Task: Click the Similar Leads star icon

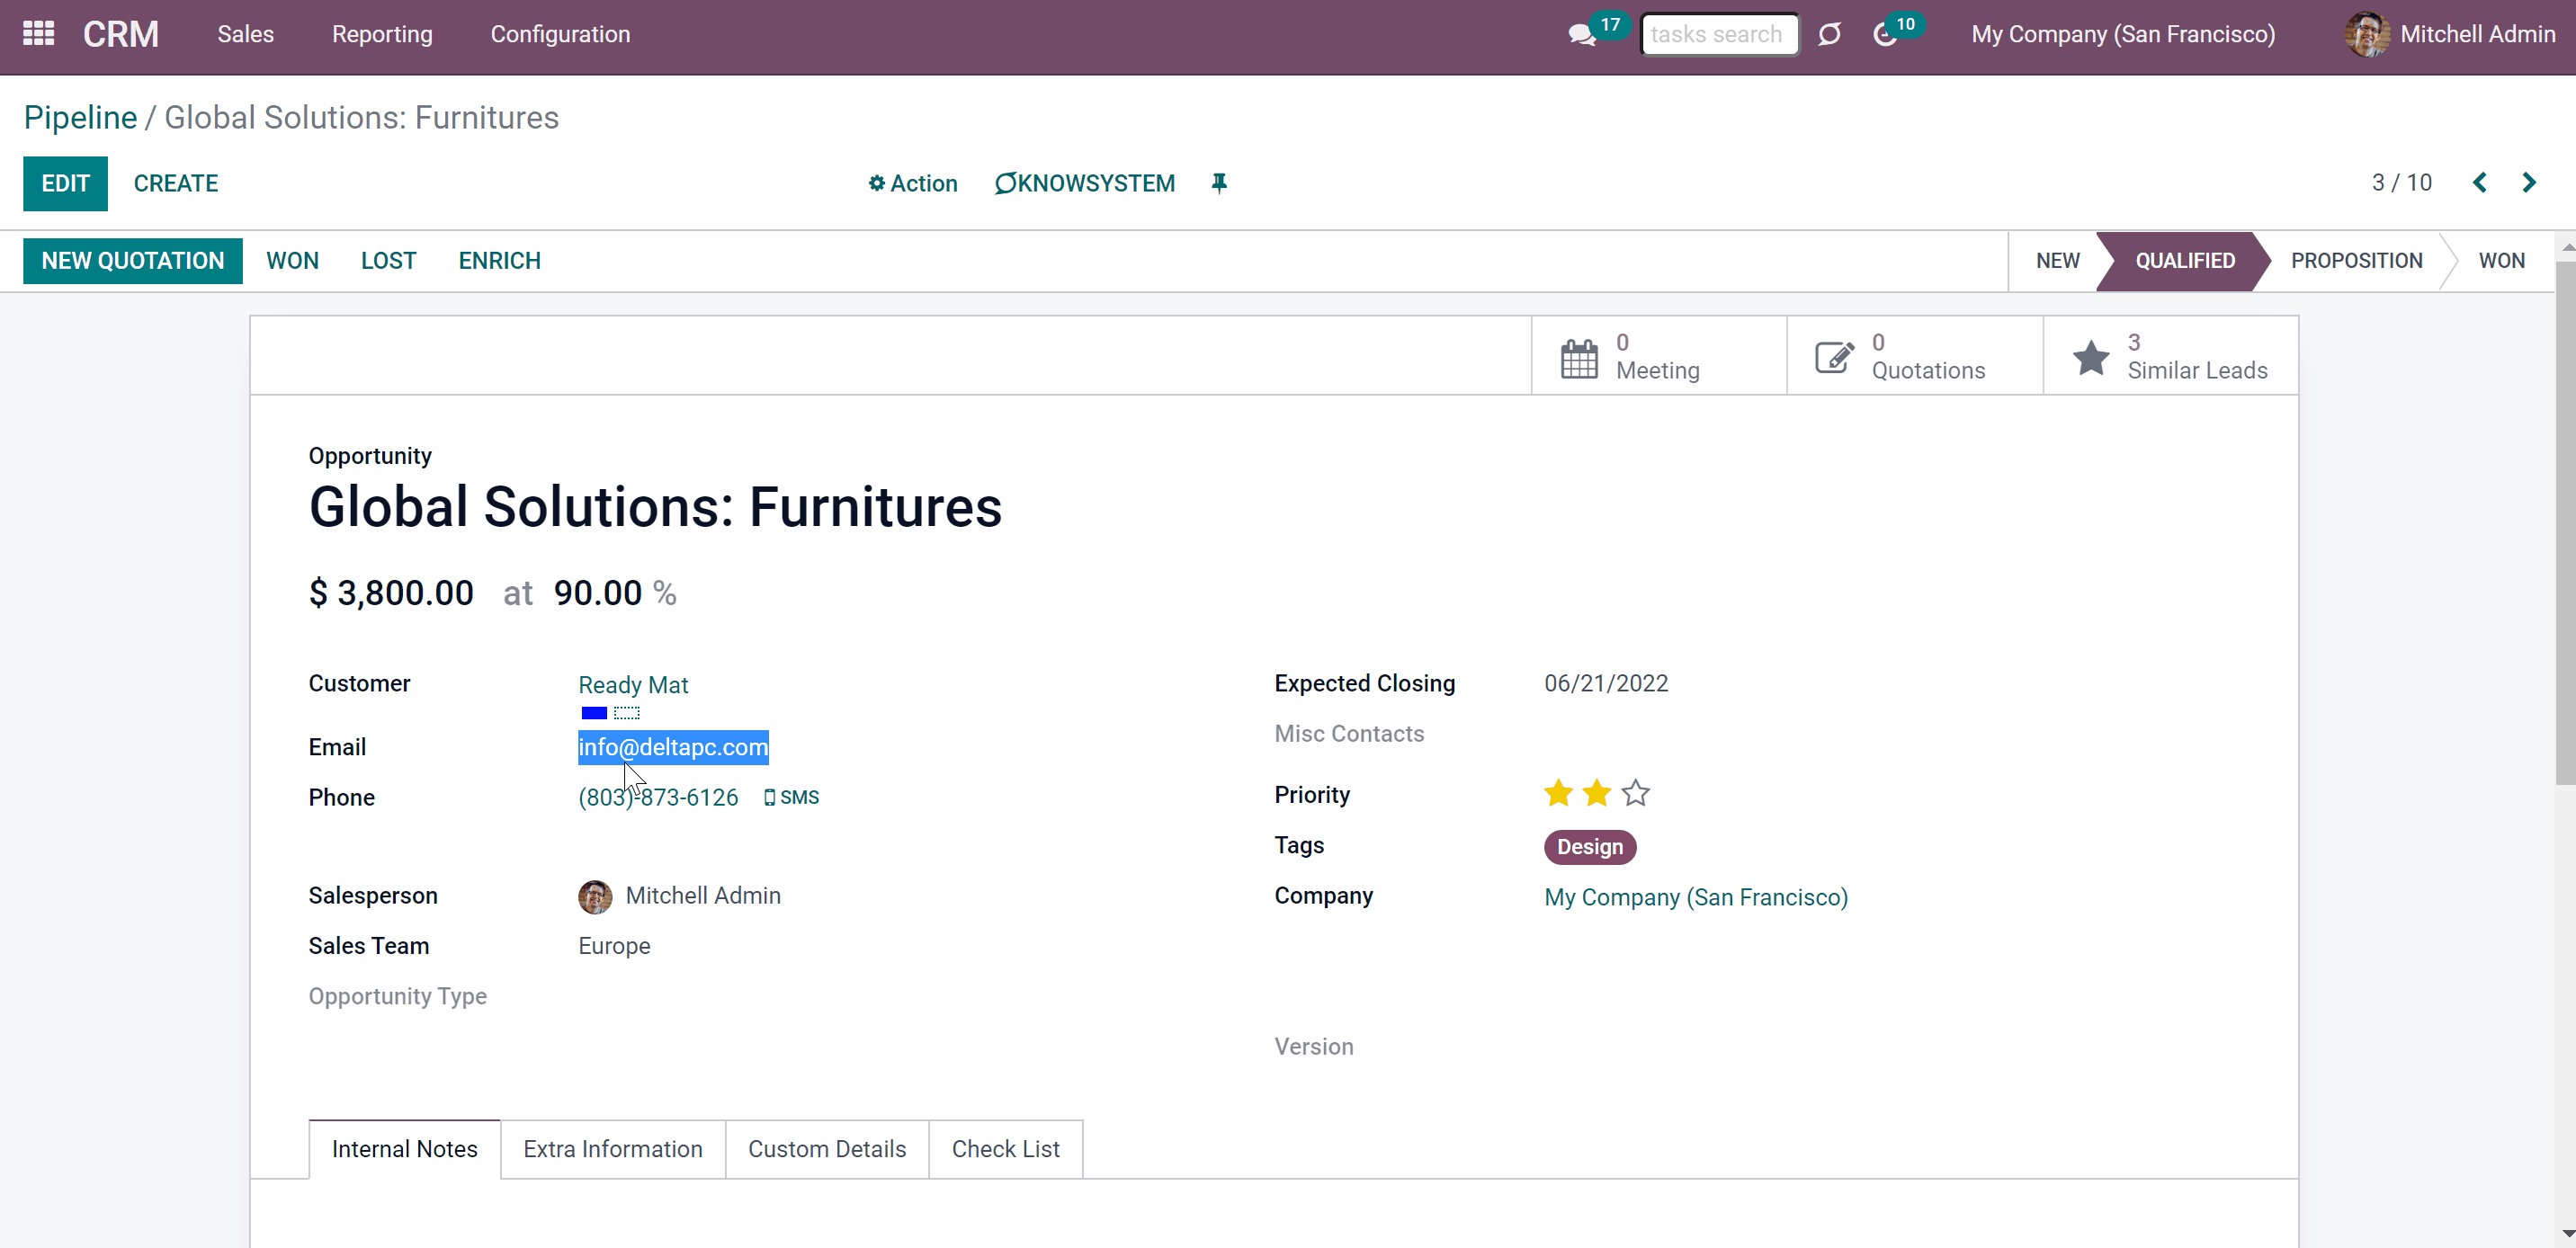Action: click(x=2091, y=357)
